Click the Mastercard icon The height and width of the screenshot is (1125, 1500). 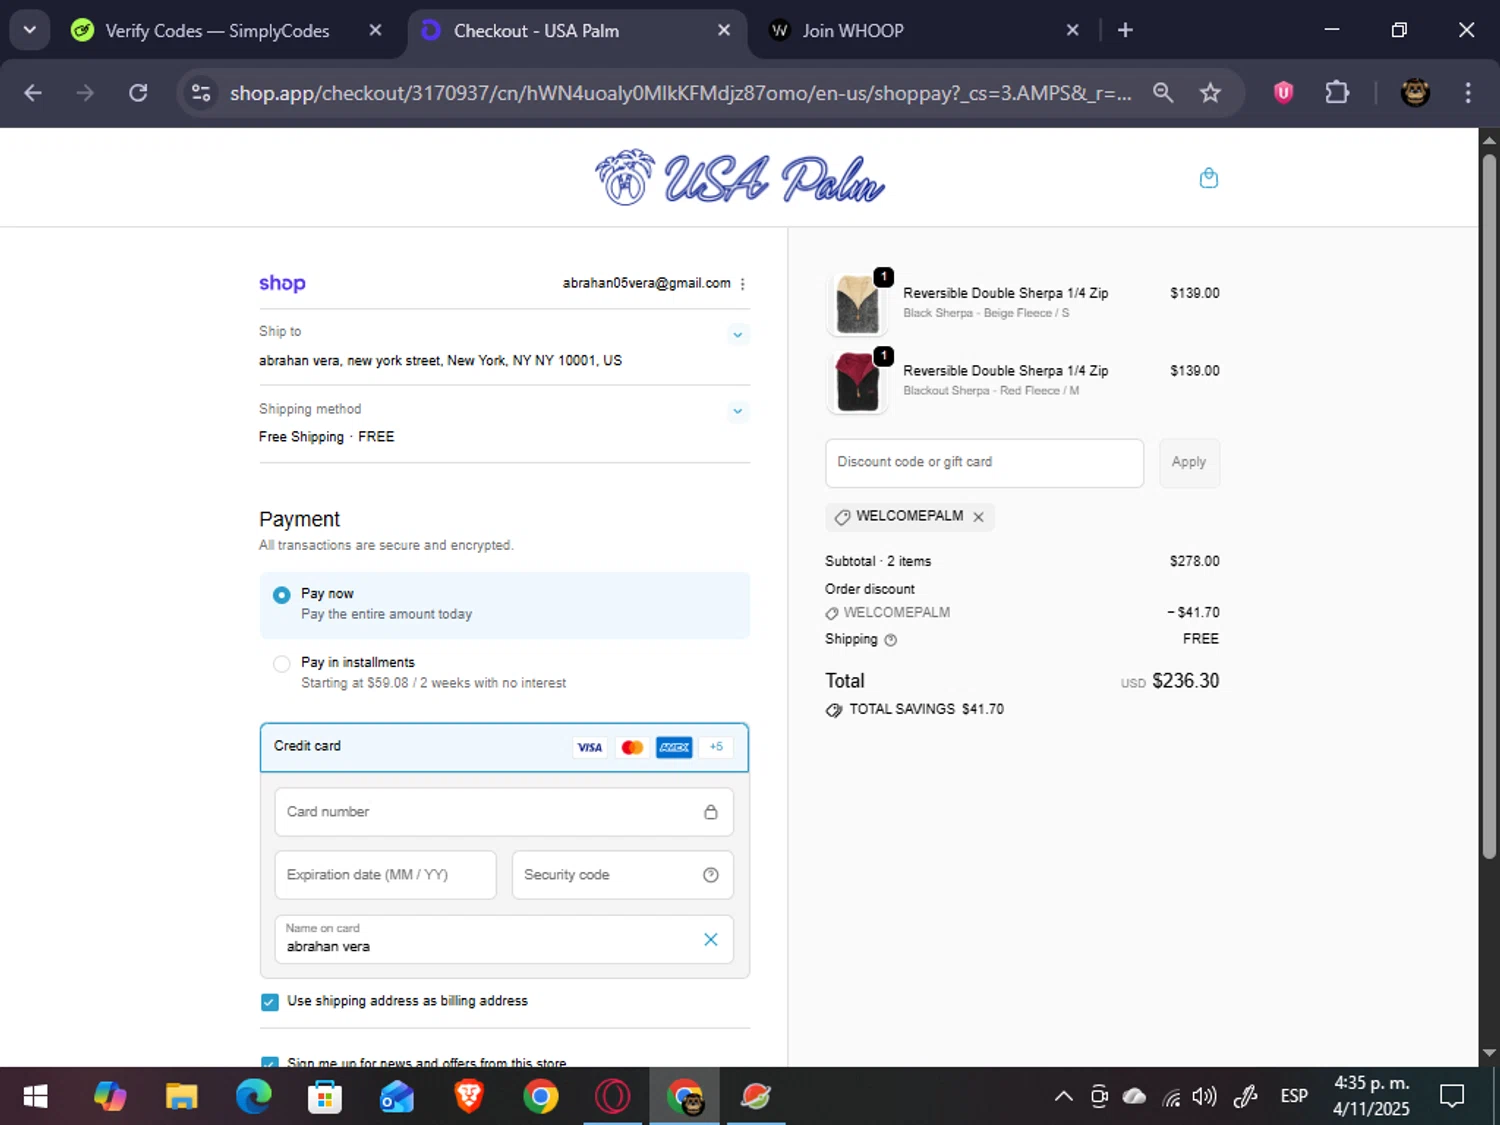tap(632, 747)
